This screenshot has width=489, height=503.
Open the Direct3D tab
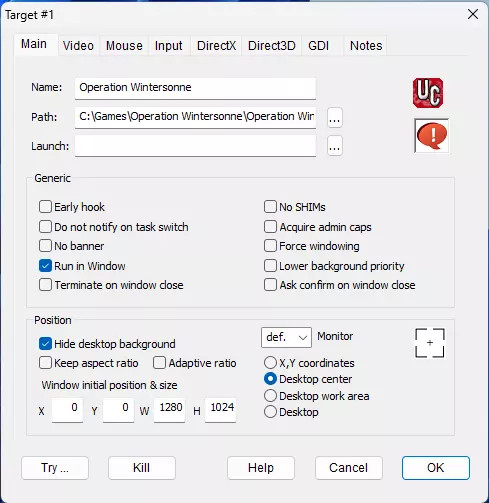[x=272, y=46]
